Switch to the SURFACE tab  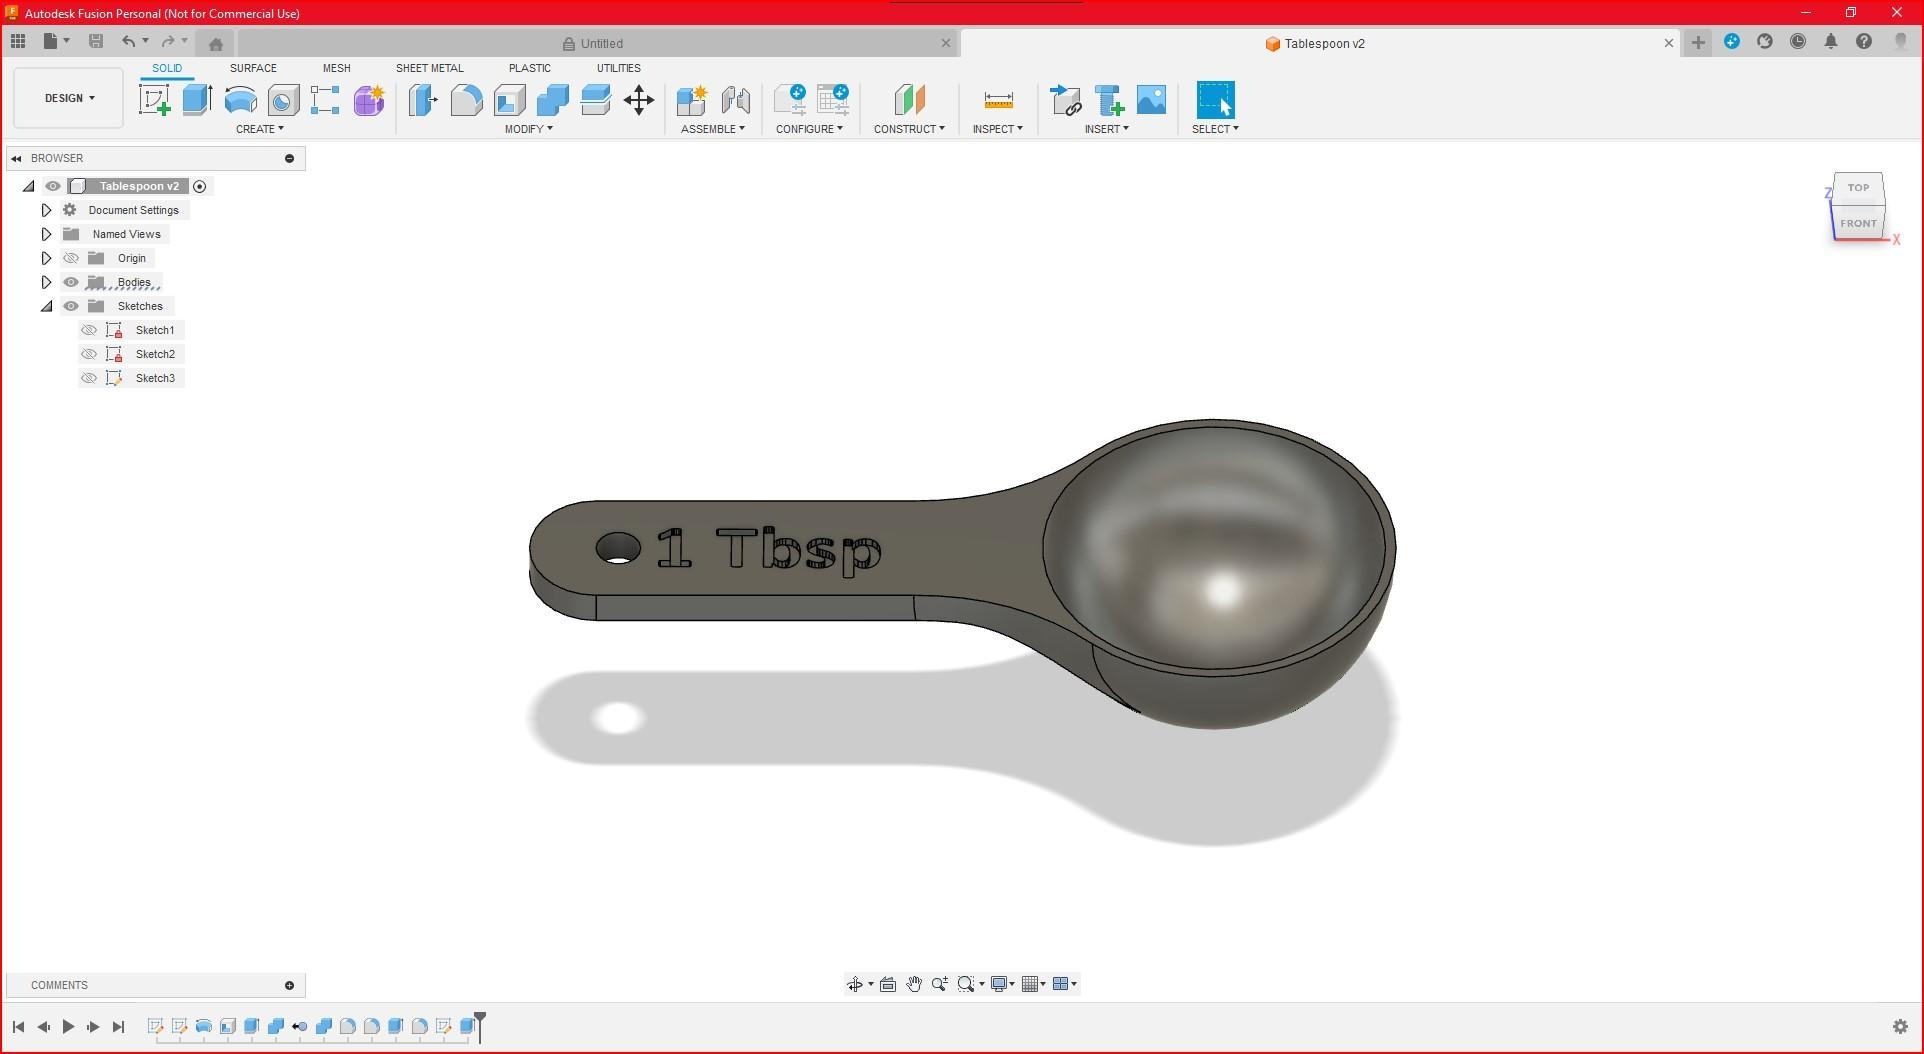click(x=253, y=68)
